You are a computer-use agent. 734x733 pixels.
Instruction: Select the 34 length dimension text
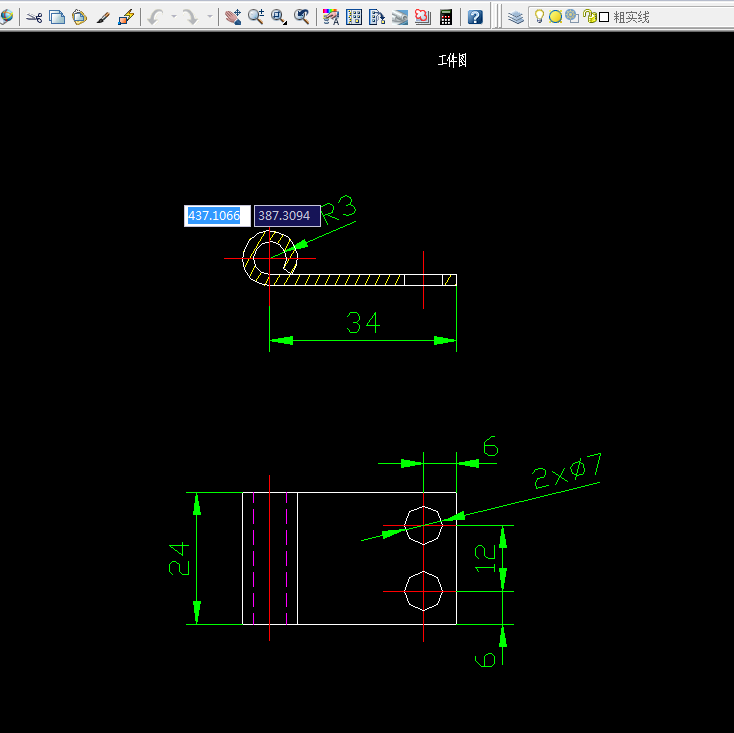[x=363, y=323]
